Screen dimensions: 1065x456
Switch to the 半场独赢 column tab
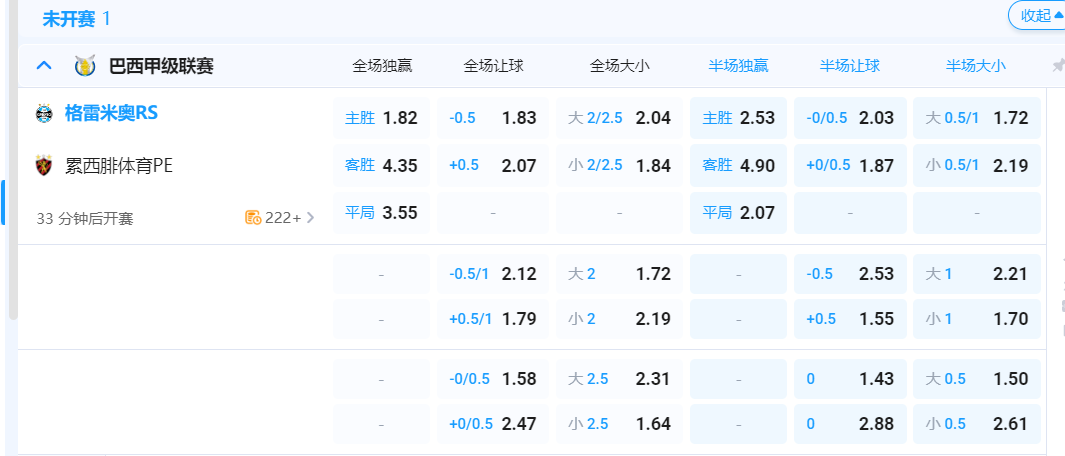tap(738, 66)
